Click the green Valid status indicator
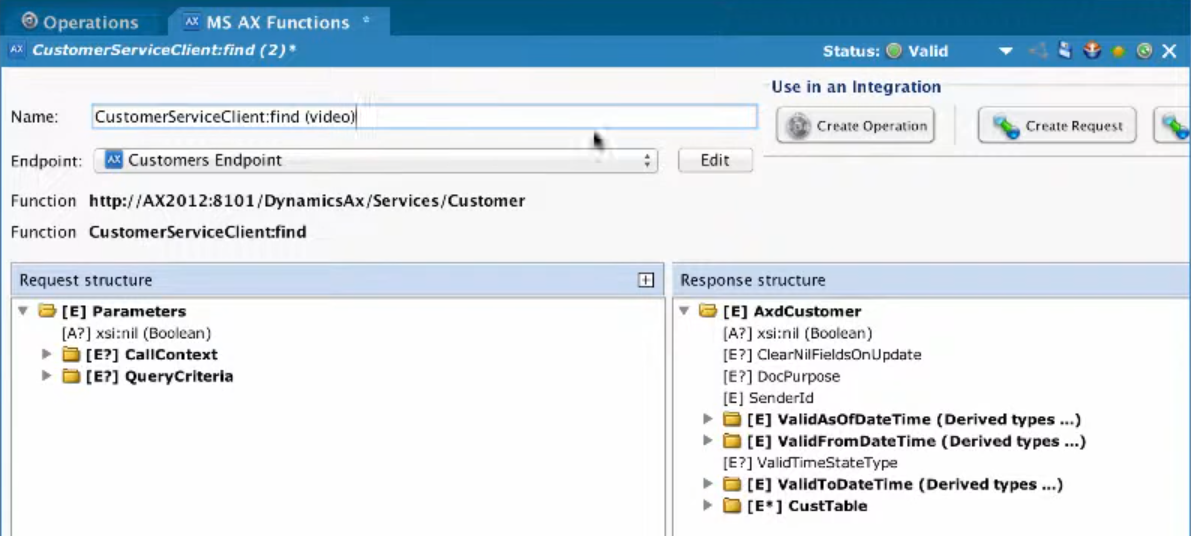This screenshot has height=536, width=1191. (893, 52)
